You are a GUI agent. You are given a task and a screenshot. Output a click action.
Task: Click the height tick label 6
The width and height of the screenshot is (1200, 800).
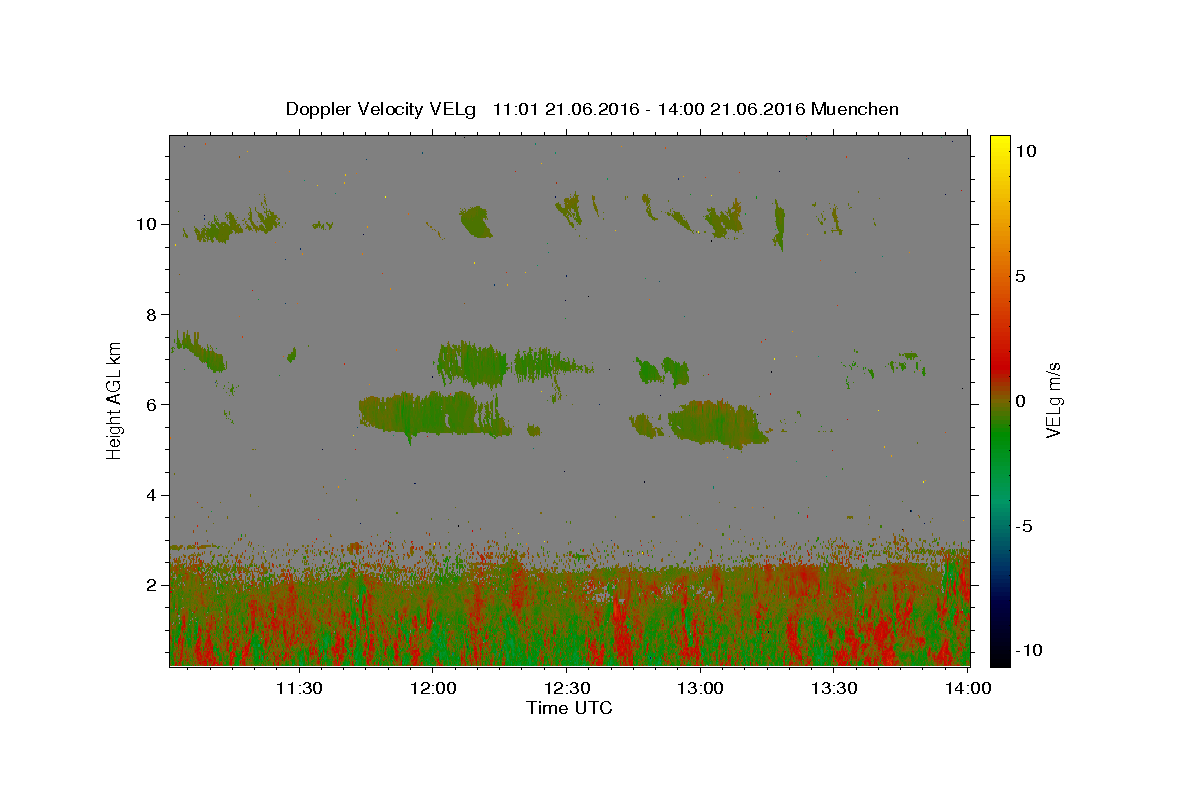tap(152, 404)
